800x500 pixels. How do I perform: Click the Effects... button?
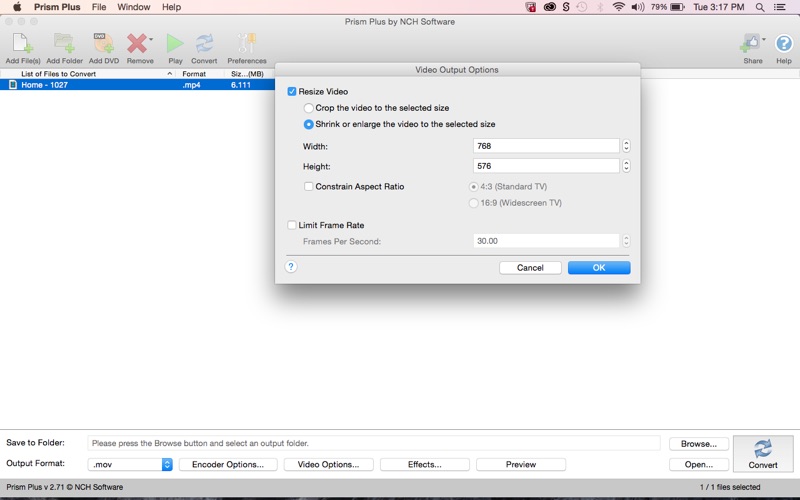click(x=424, y=464)
